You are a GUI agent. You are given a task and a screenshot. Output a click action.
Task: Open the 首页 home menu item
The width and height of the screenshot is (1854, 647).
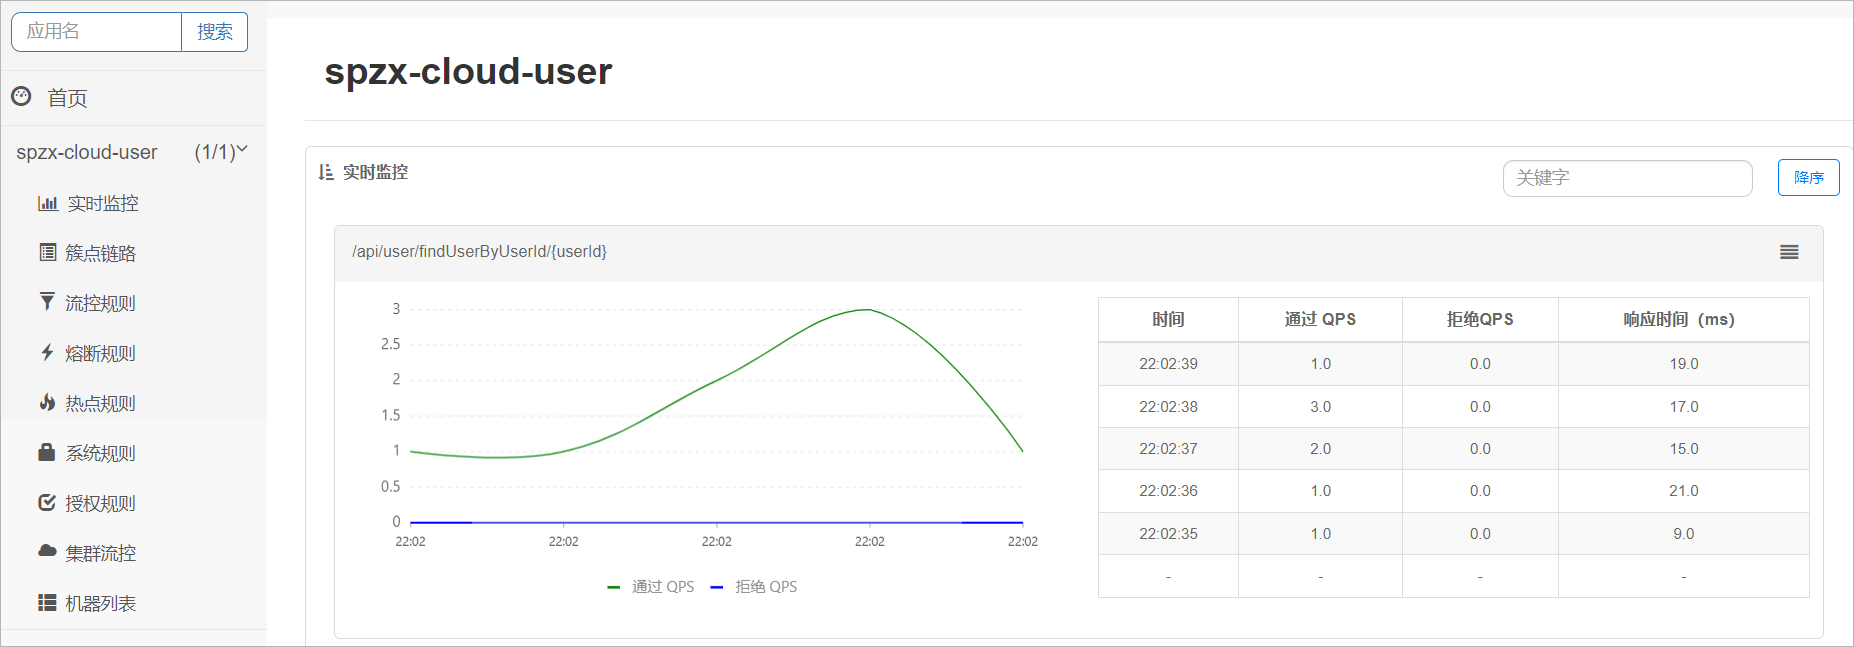coord(67,98)
